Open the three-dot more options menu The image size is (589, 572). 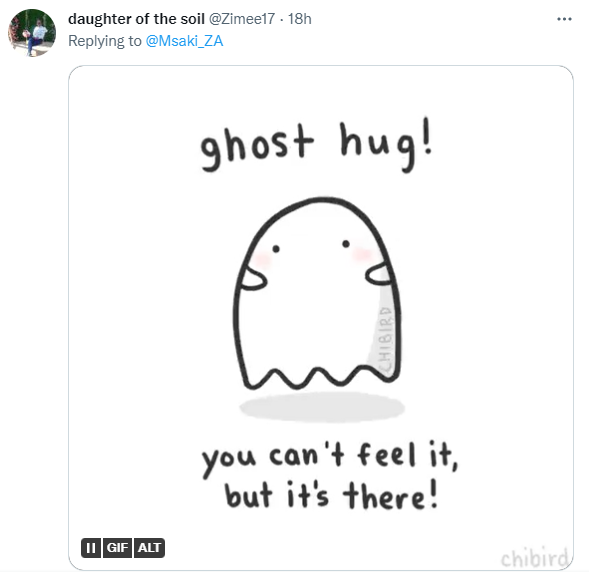pyautogui.click(x=564, y=19)
